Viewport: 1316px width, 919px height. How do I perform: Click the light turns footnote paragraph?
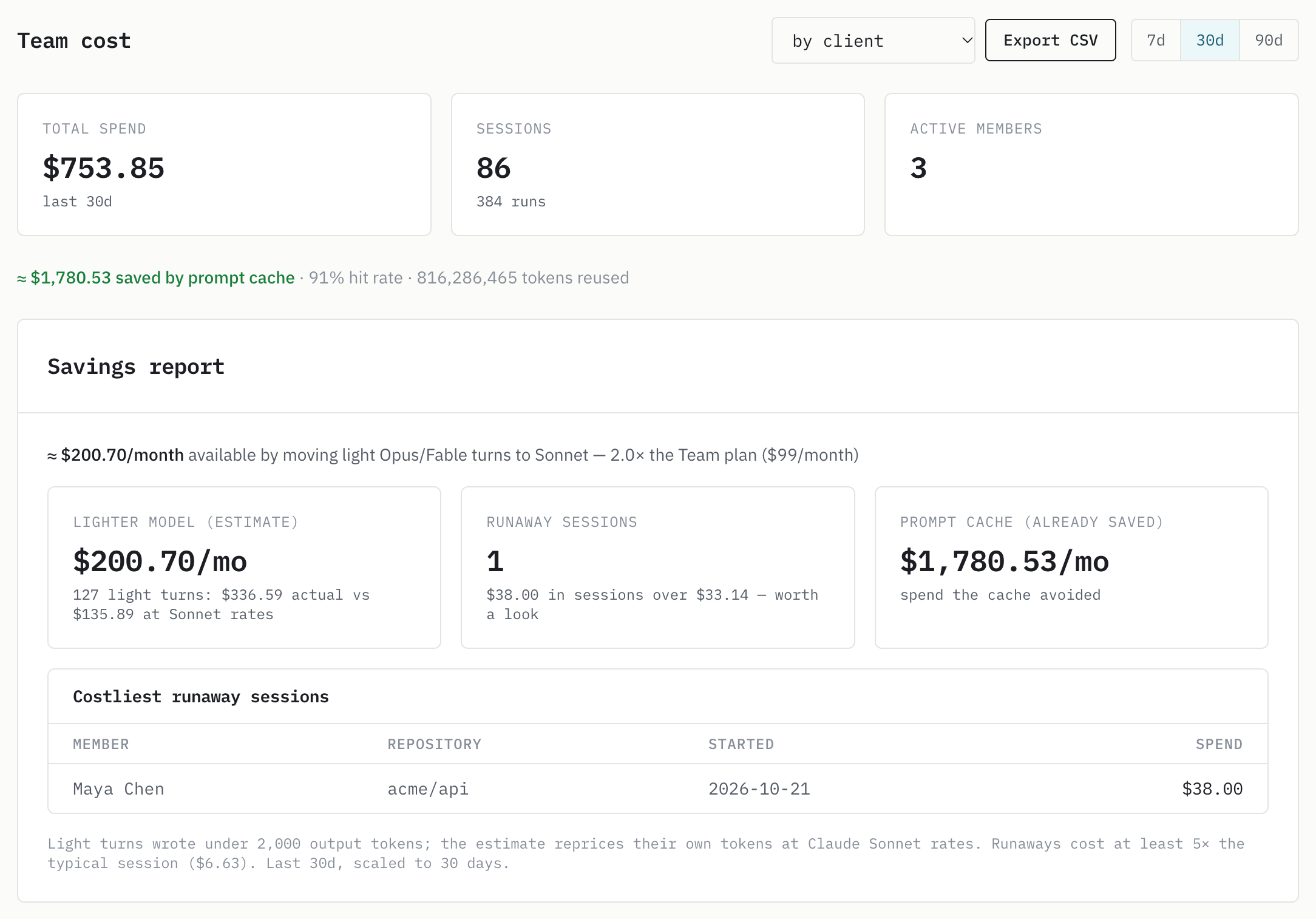(646, 853)
